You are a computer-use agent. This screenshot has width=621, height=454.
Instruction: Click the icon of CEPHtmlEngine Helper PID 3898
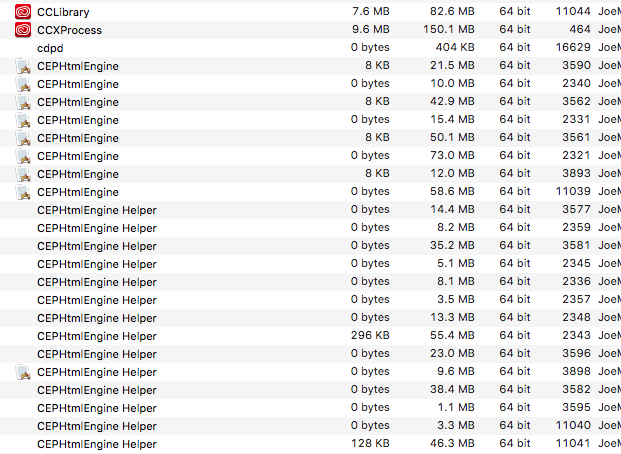coord(23,372)
